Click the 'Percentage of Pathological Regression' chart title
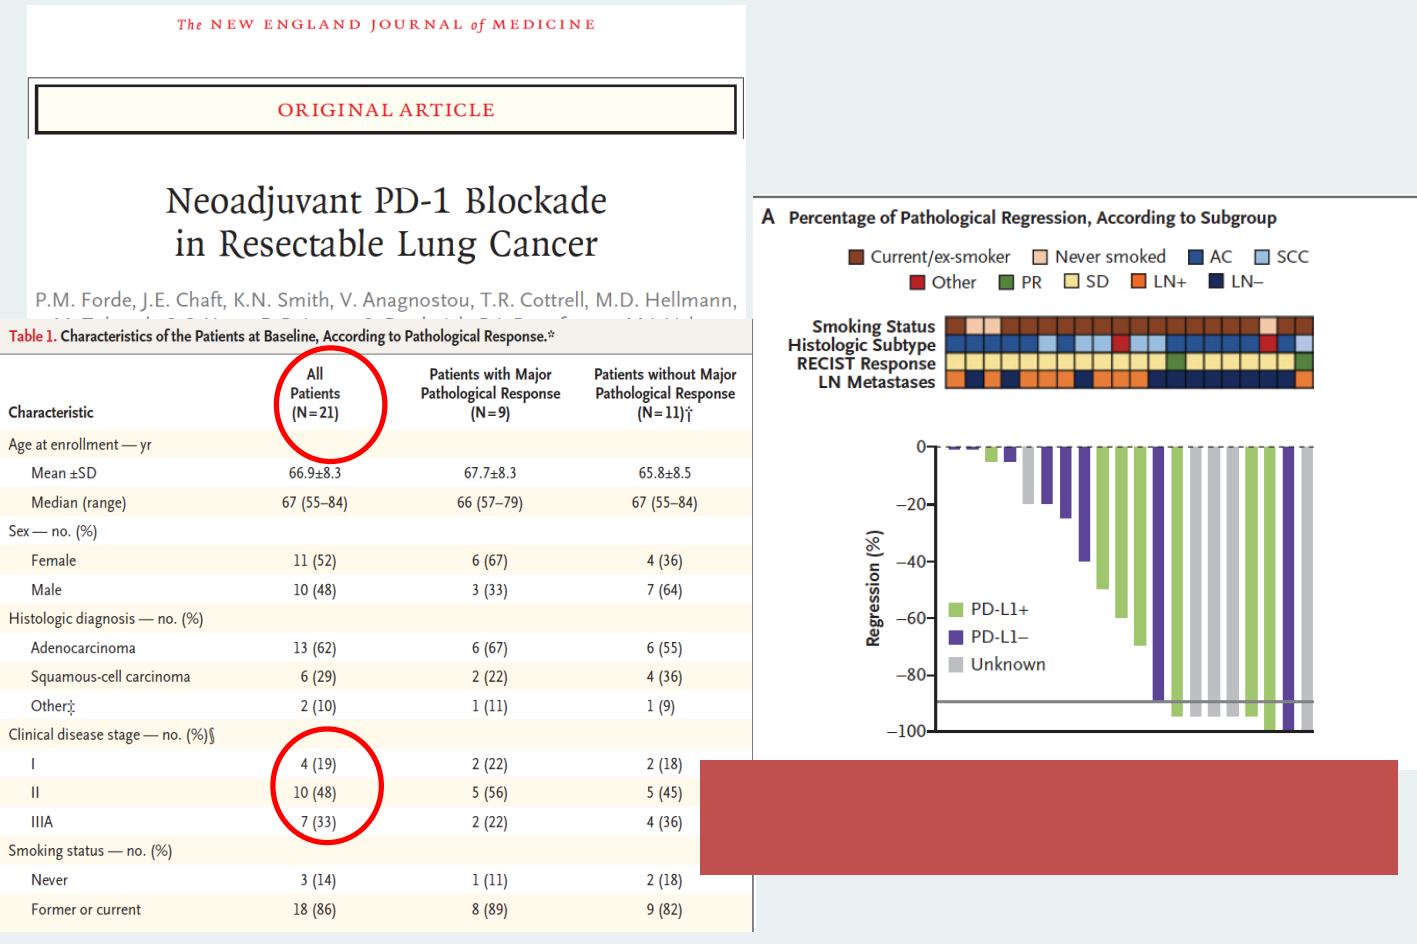 tap(1033, 218)
